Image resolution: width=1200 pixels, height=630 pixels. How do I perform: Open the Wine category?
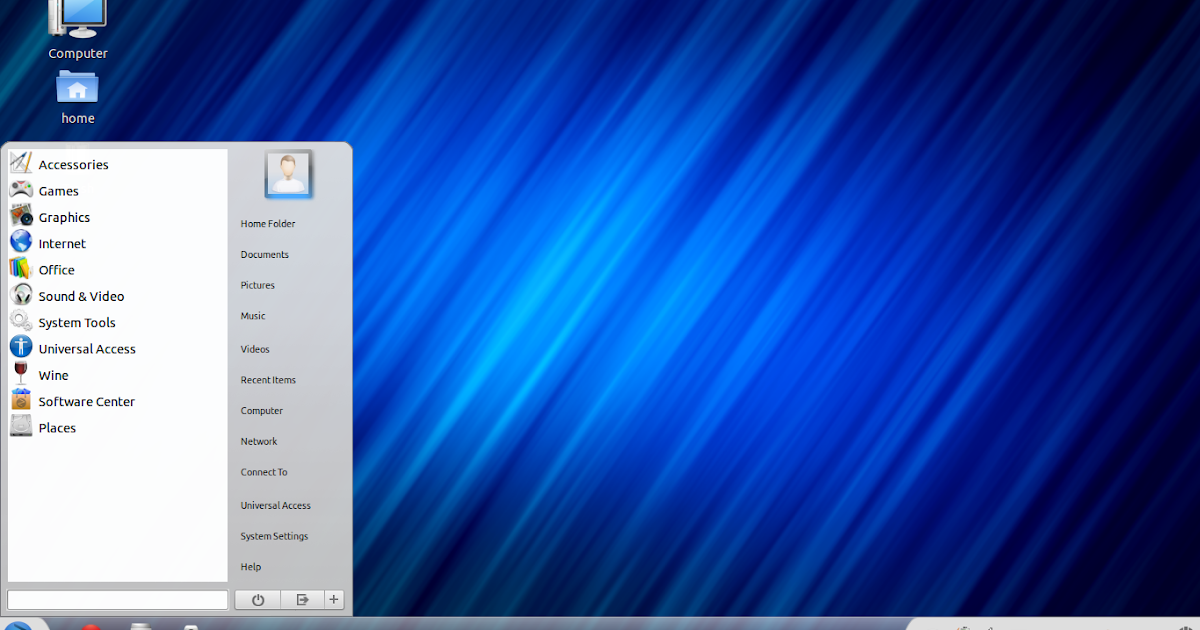pos(53,376)
